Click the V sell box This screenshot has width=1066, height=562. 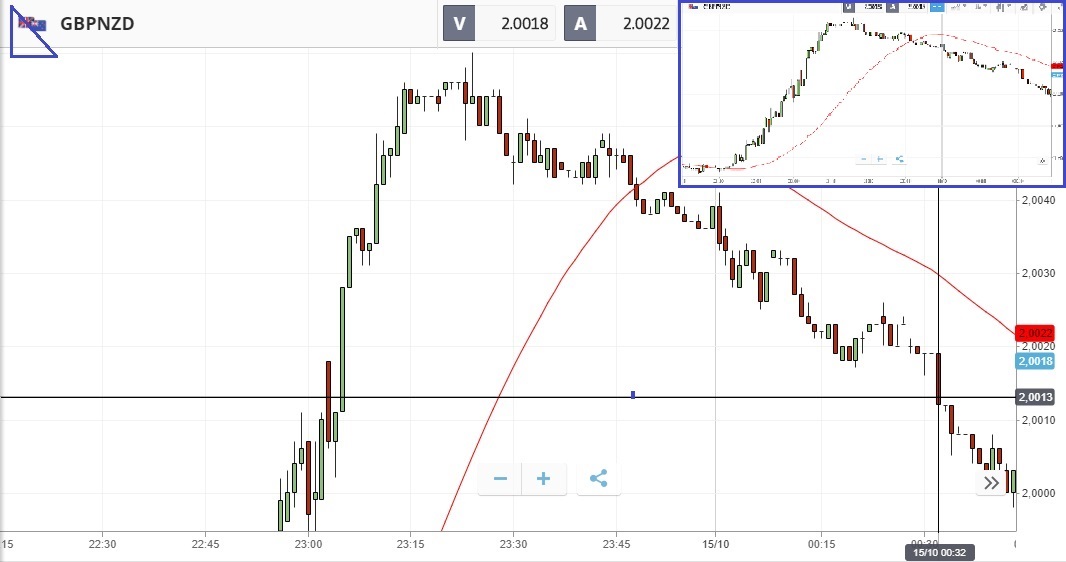point(459,24)
